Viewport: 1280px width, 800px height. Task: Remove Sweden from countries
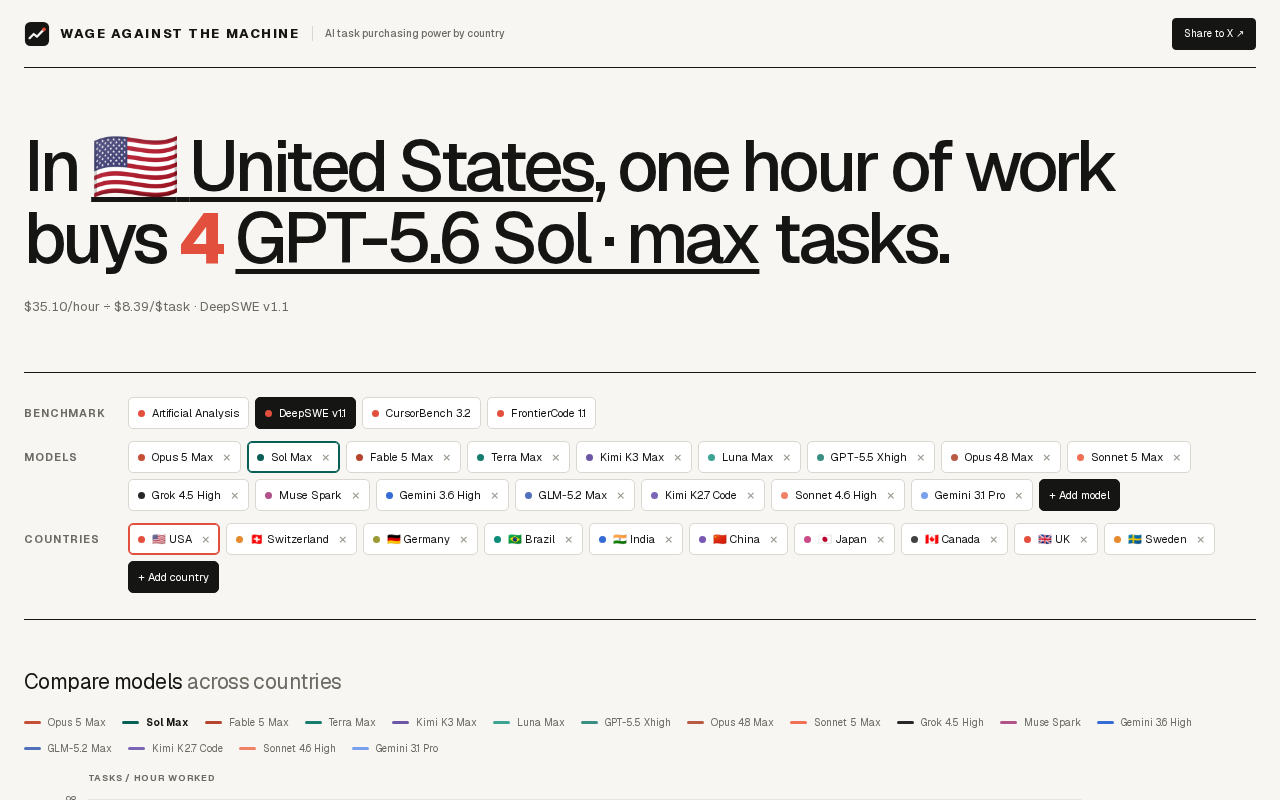coord(1201,539)
